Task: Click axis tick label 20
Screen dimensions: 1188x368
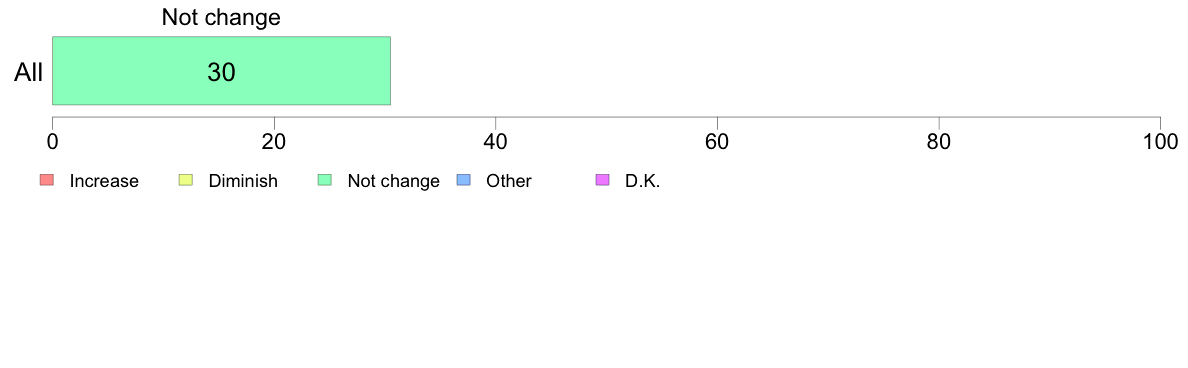Action: tap(274, 142)
